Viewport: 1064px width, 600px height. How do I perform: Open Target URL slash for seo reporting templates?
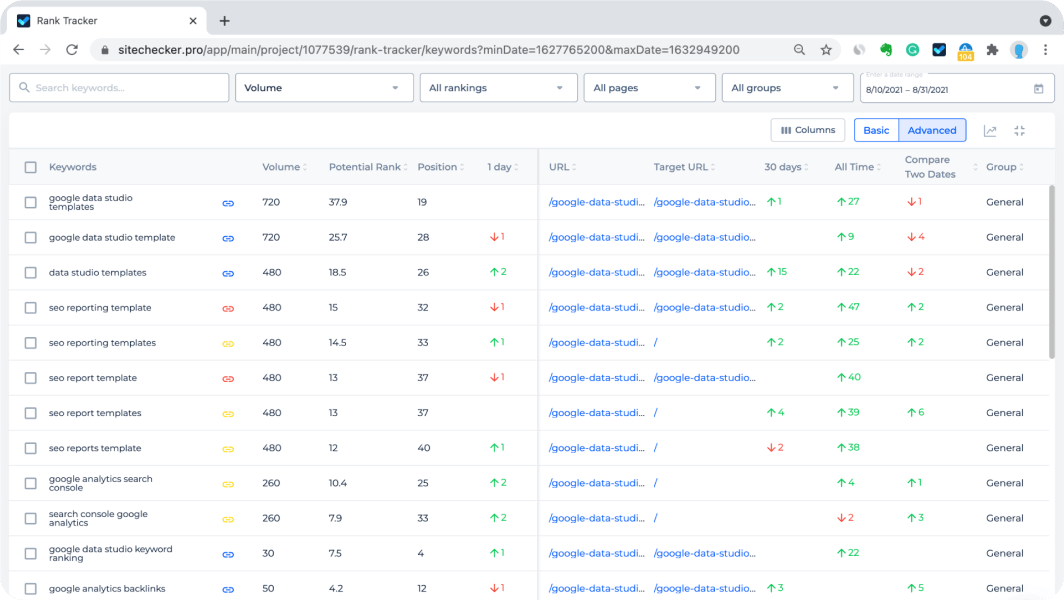[656, 343]
